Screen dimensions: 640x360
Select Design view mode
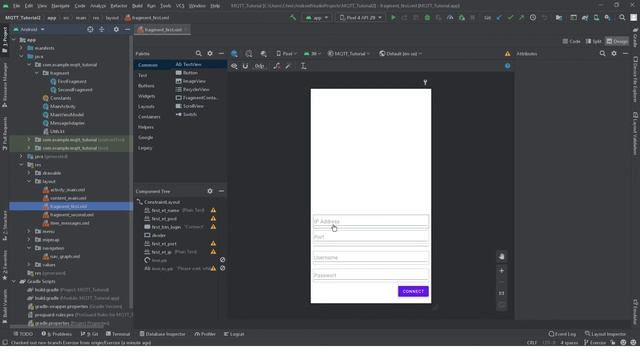(x=617, y=41)
